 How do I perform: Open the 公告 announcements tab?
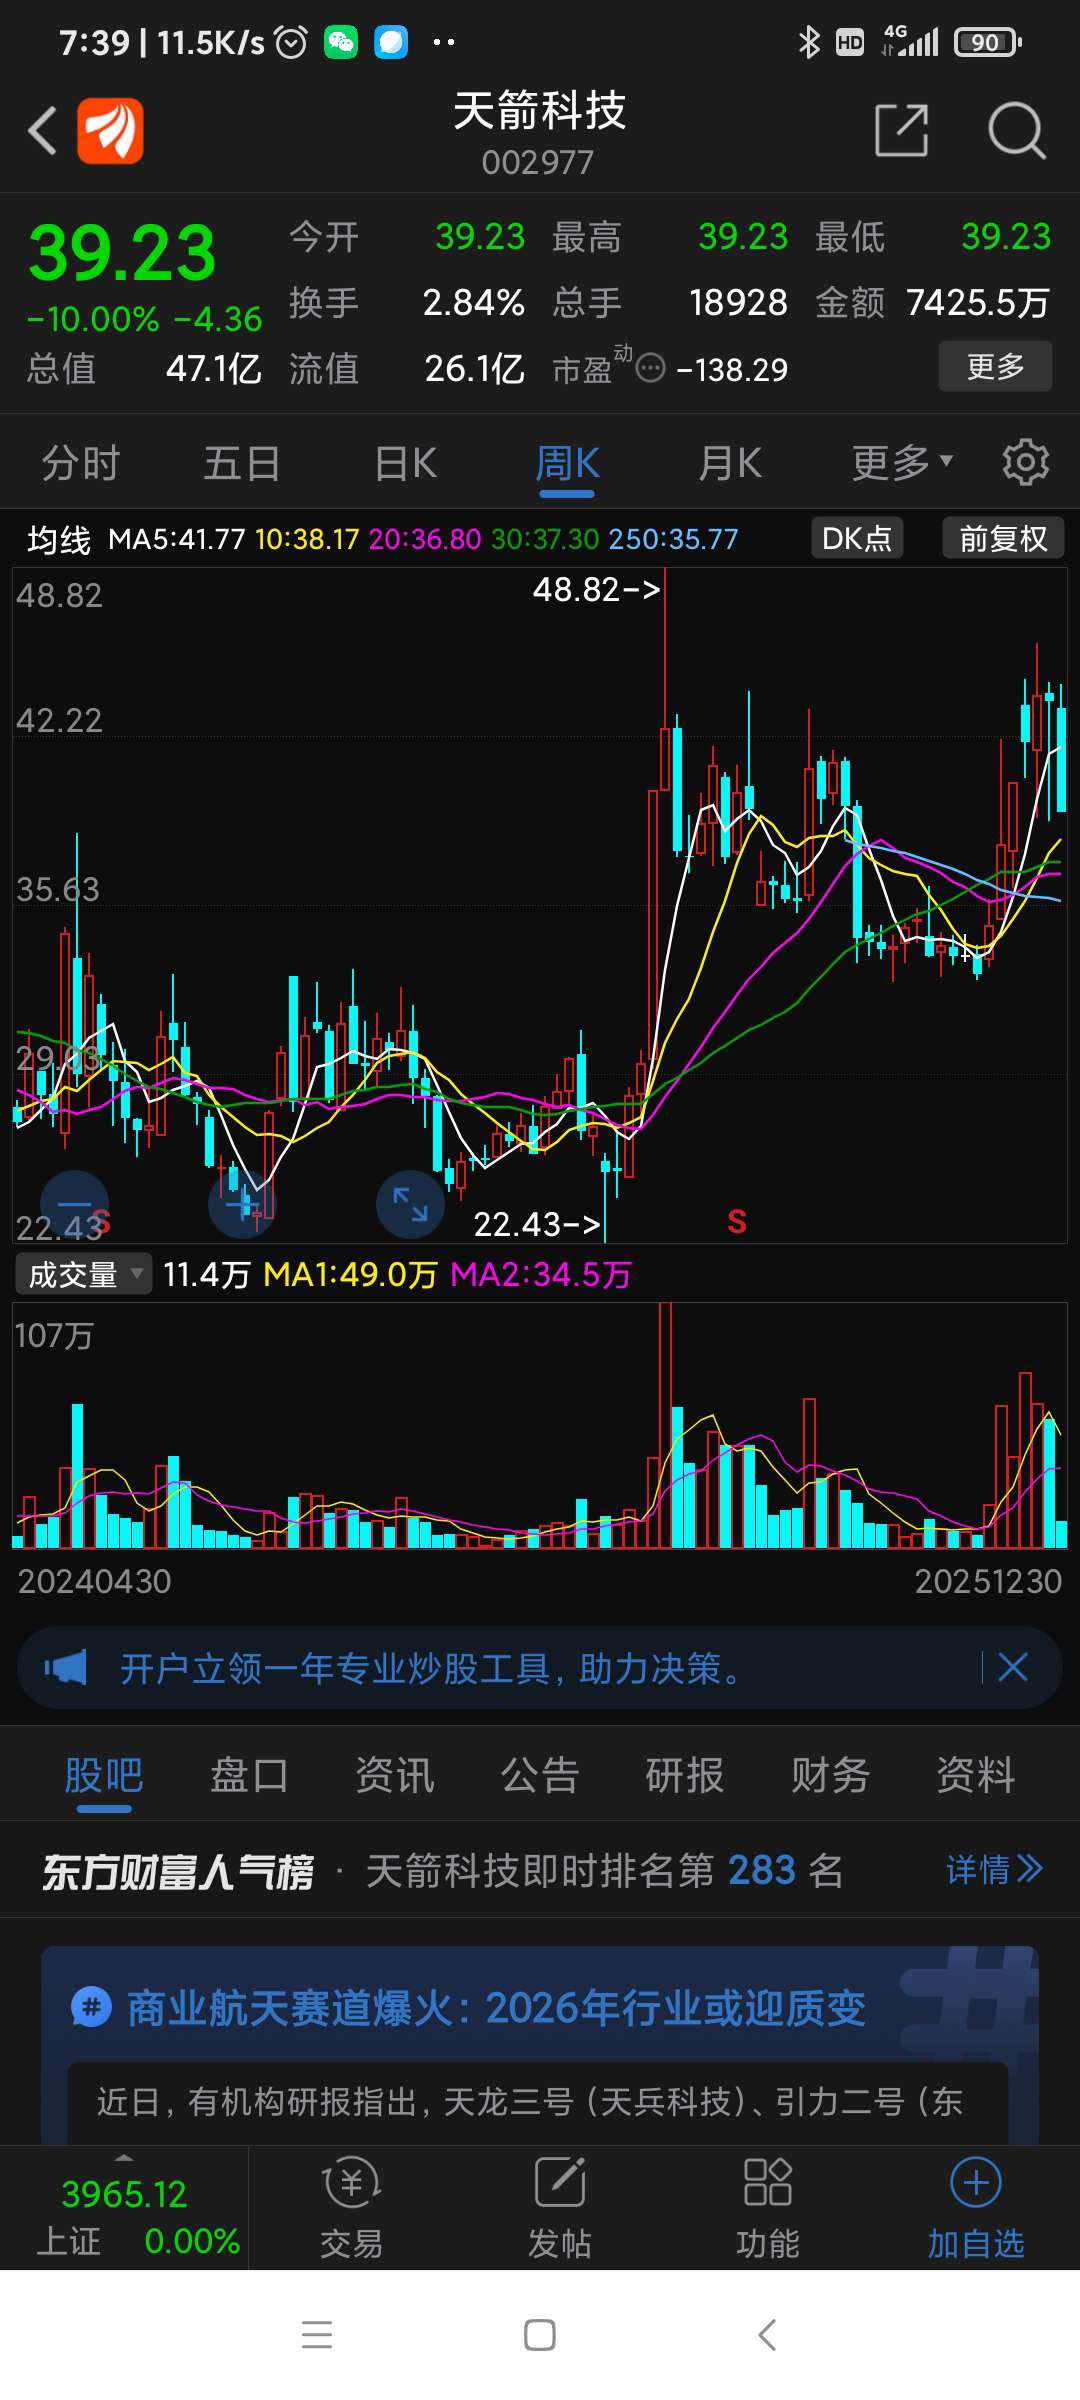coord(540,1775)
